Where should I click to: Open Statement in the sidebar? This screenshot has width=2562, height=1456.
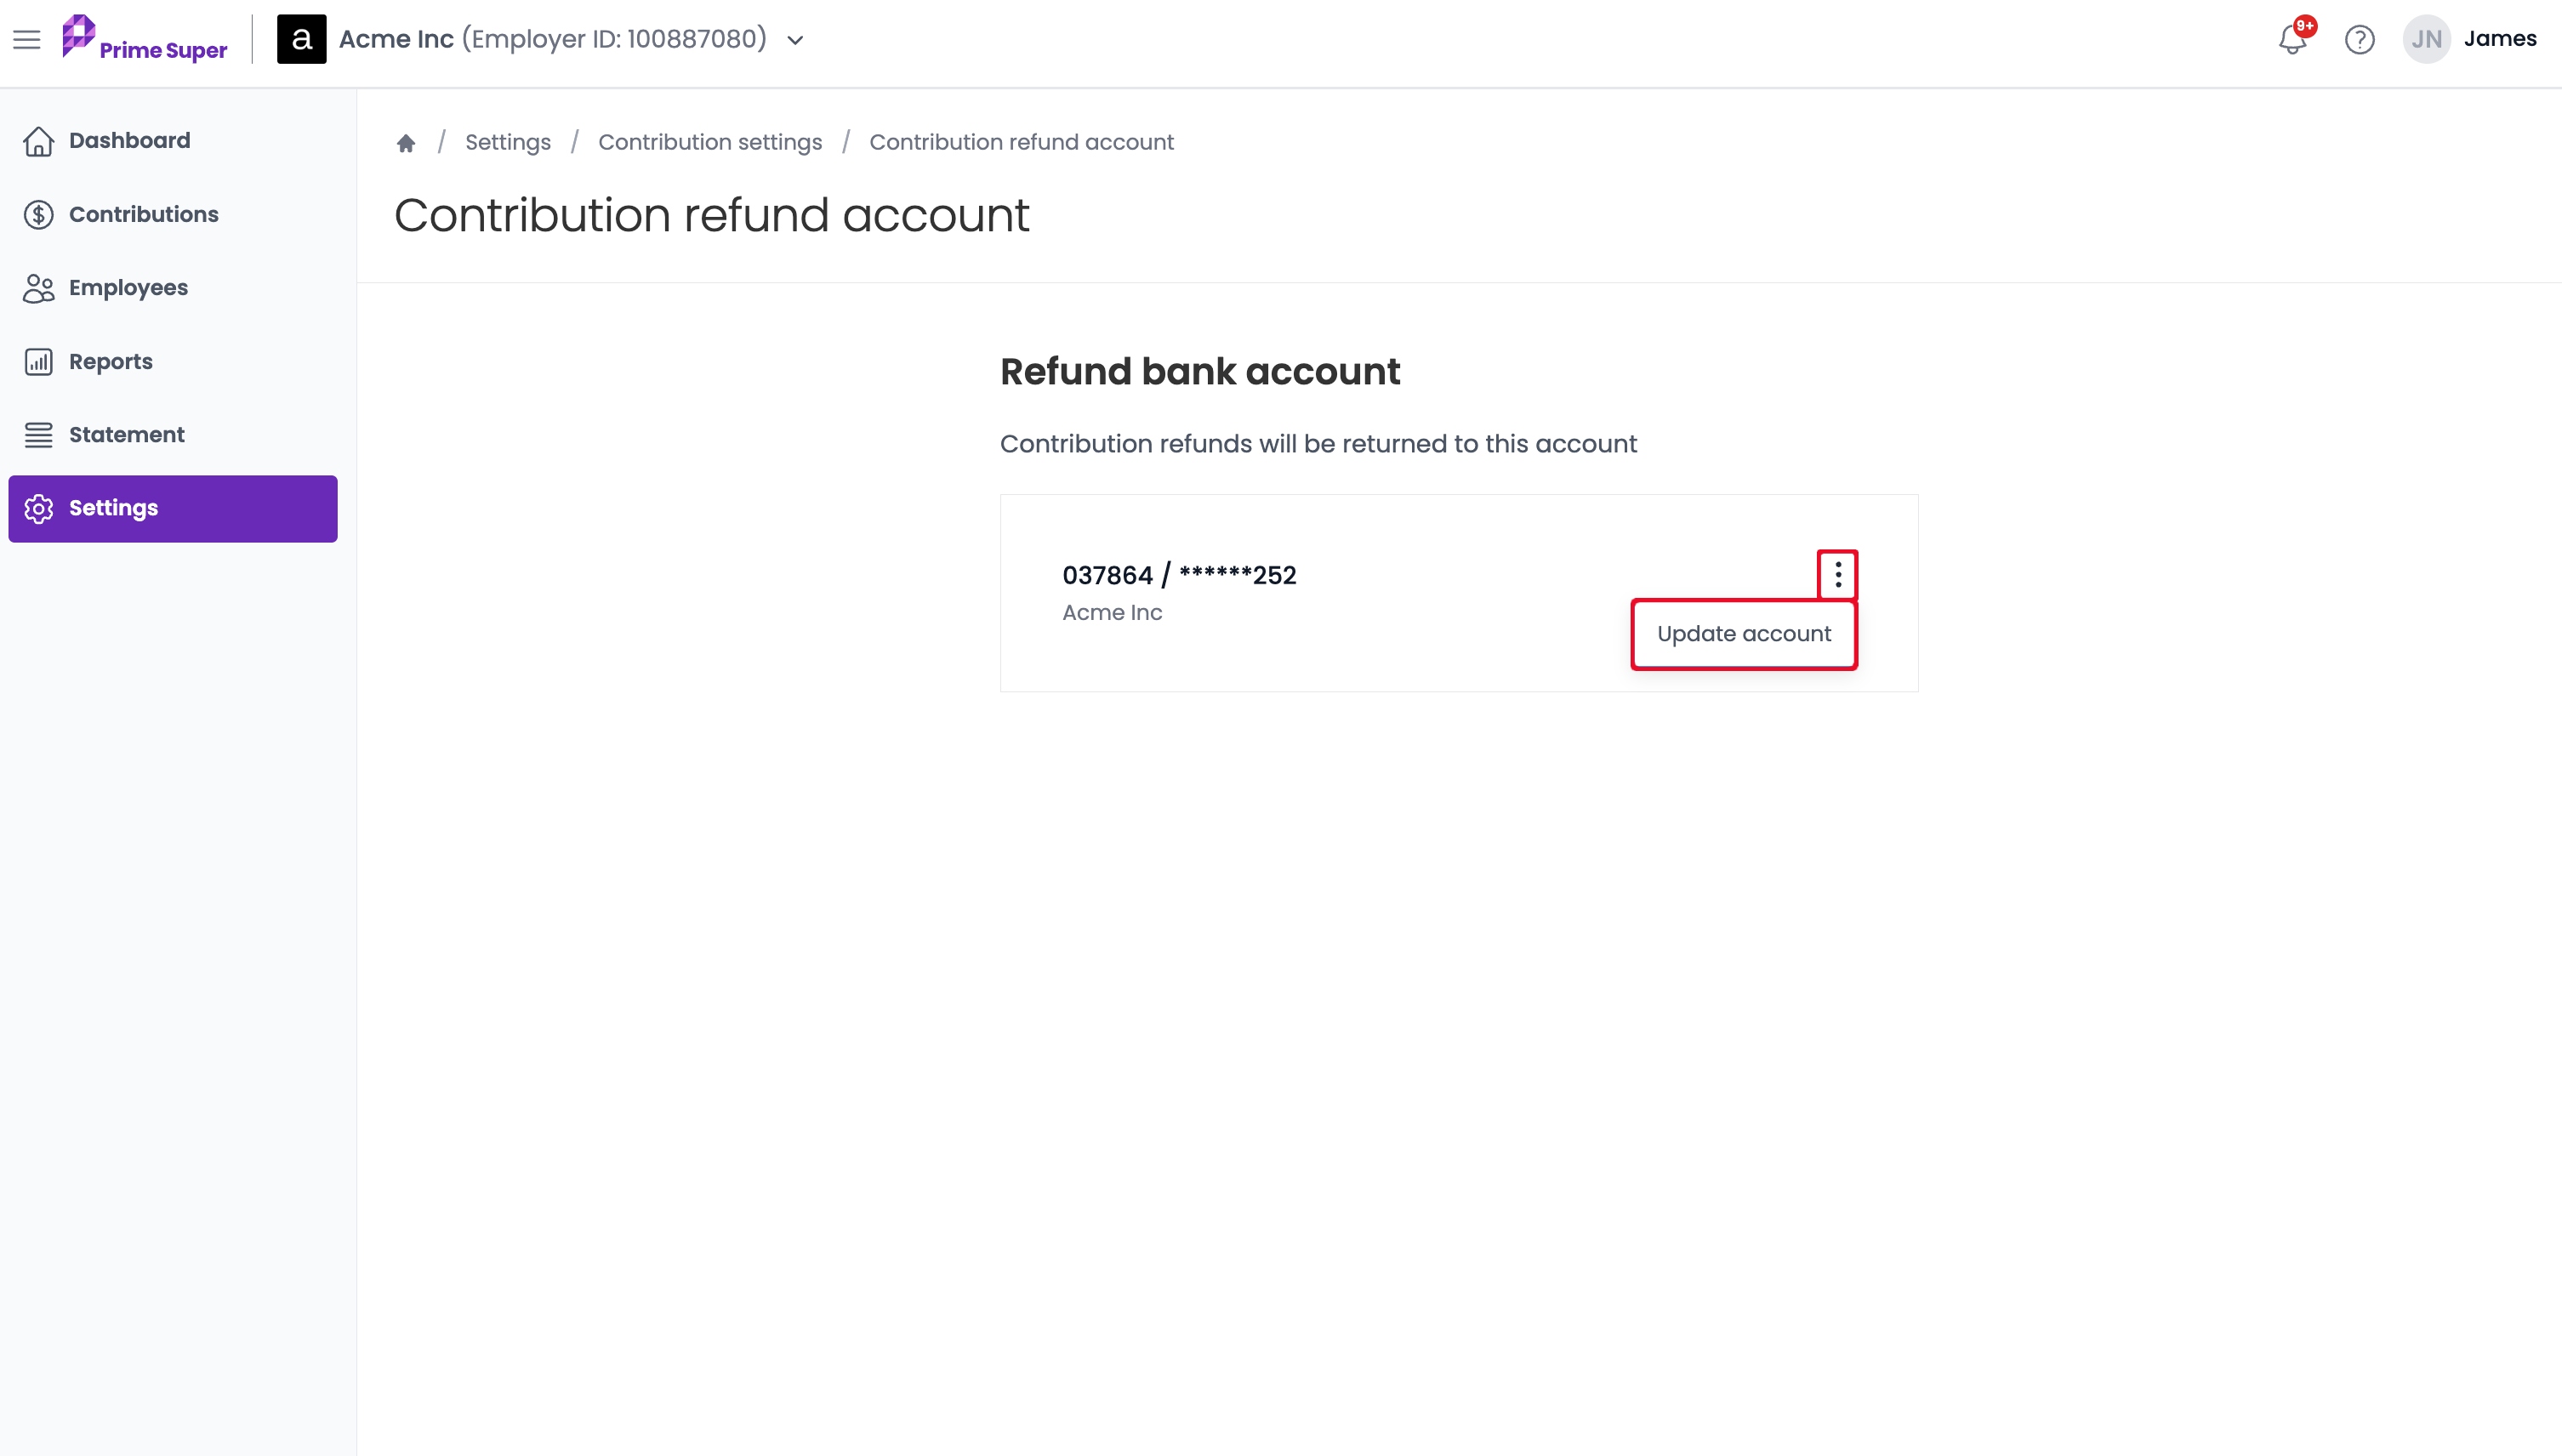click(x=173, y=435)
